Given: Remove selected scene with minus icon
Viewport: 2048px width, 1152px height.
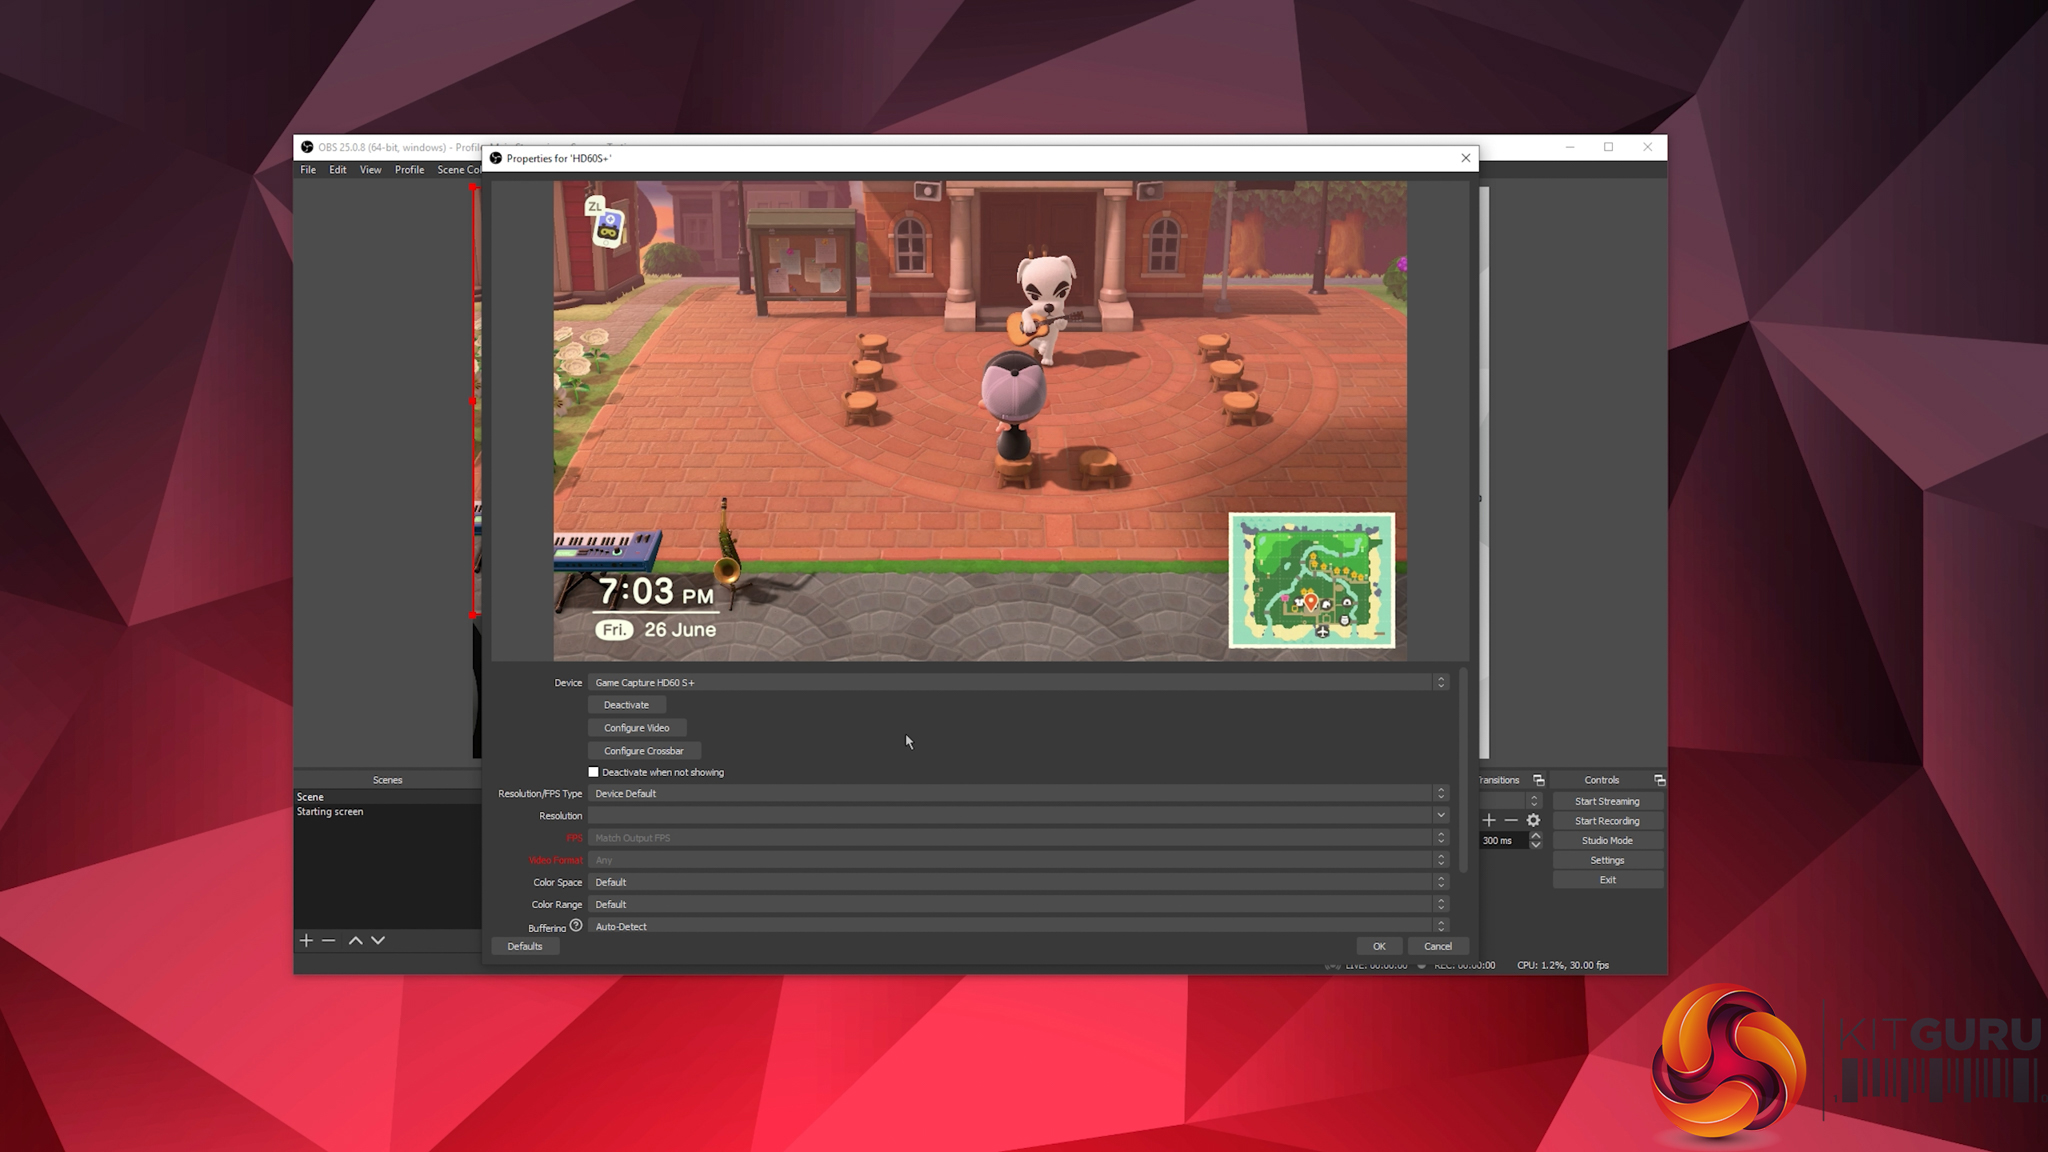Looking at the screenshot, I should click(x=328, y=940).
